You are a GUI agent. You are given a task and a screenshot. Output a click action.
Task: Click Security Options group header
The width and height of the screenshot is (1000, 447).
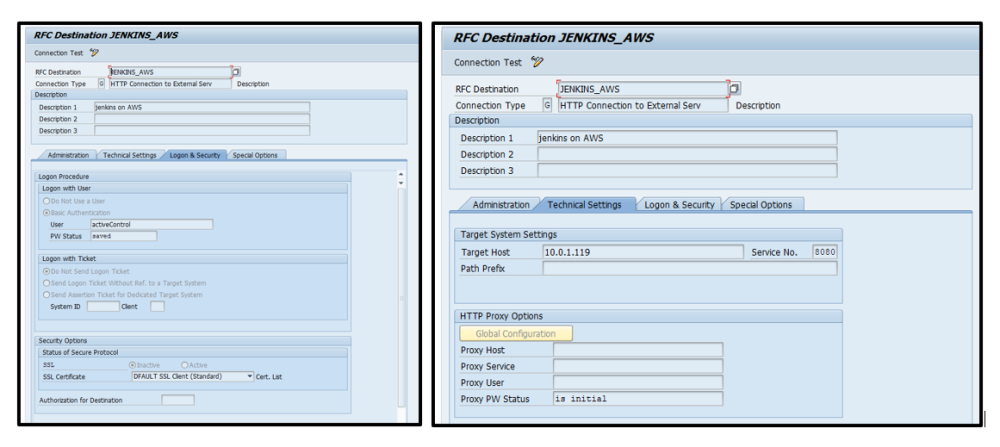pyautogui.click(x=193, y=341)
